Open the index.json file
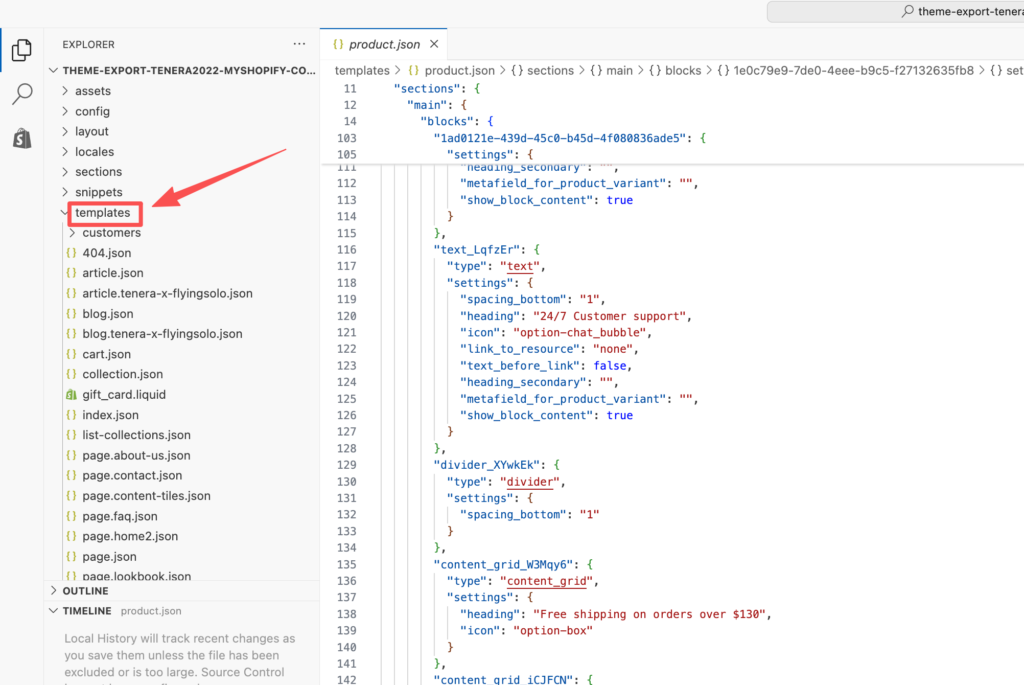This screenshot has width=1024, height=685. (110, 415)
